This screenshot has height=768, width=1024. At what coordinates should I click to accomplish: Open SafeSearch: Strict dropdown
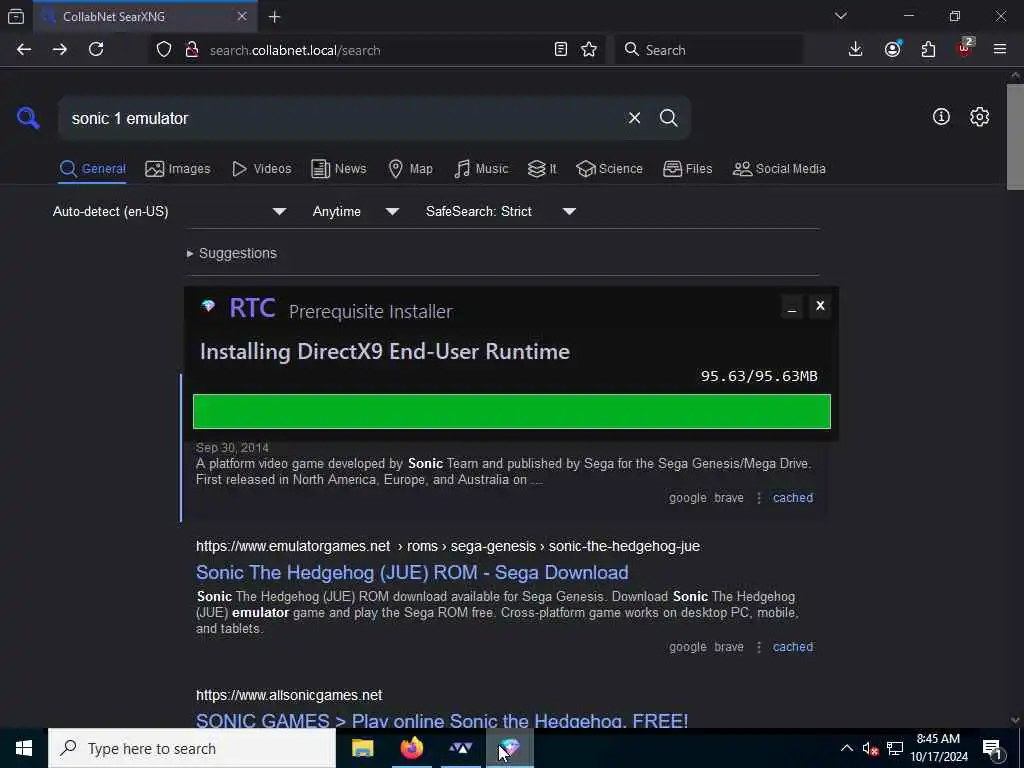500,212
